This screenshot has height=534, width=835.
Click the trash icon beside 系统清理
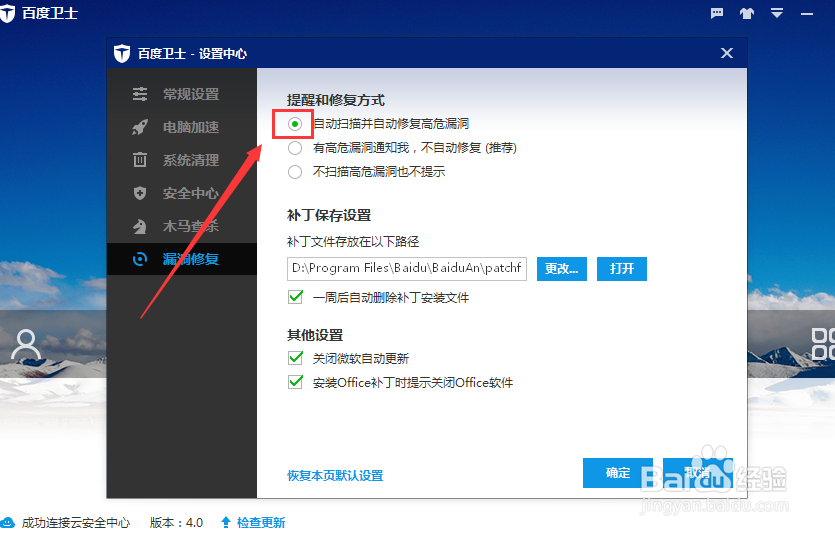pyautogui.click(x=140, y=160)
